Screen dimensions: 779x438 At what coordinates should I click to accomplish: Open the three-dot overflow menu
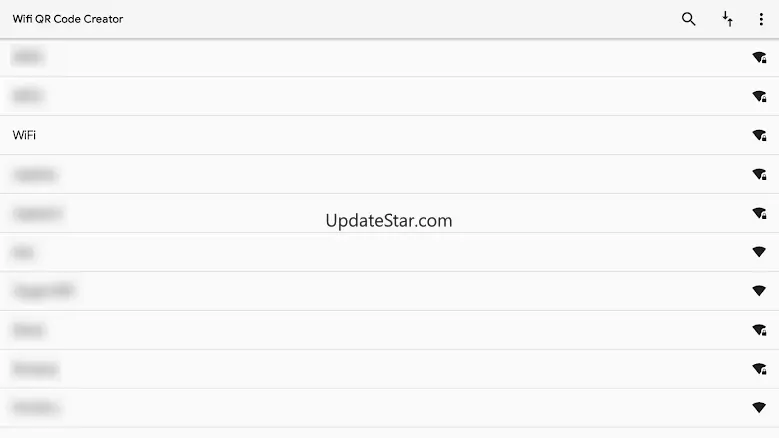coord(761,19)
